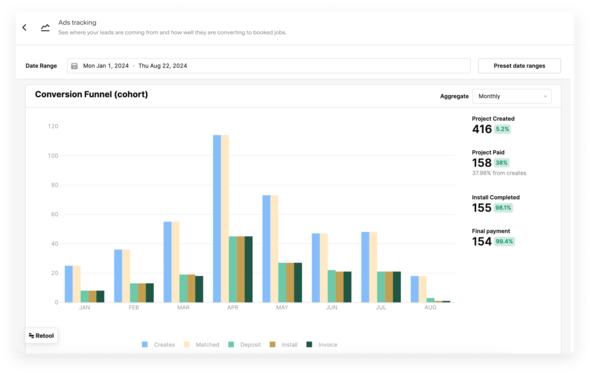Click the Deposit legend label
Screen dimensions: 590x374
pos(250,345)
